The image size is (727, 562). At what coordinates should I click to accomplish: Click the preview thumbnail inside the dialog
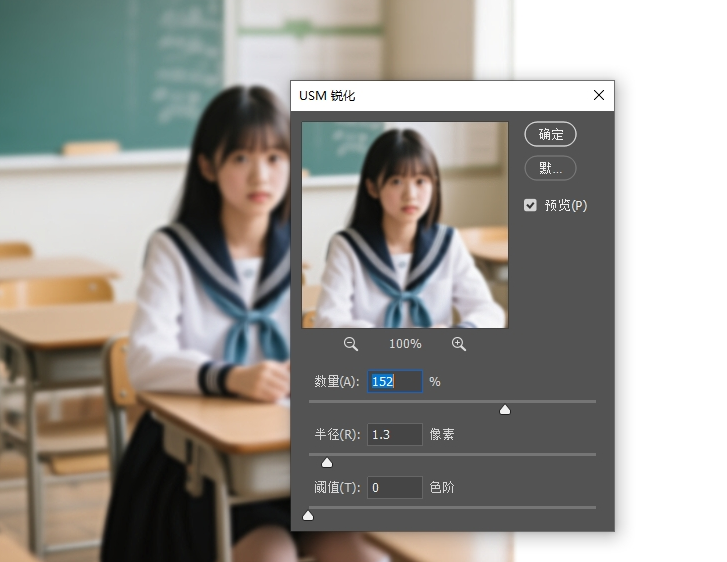[x=405, y=225]
